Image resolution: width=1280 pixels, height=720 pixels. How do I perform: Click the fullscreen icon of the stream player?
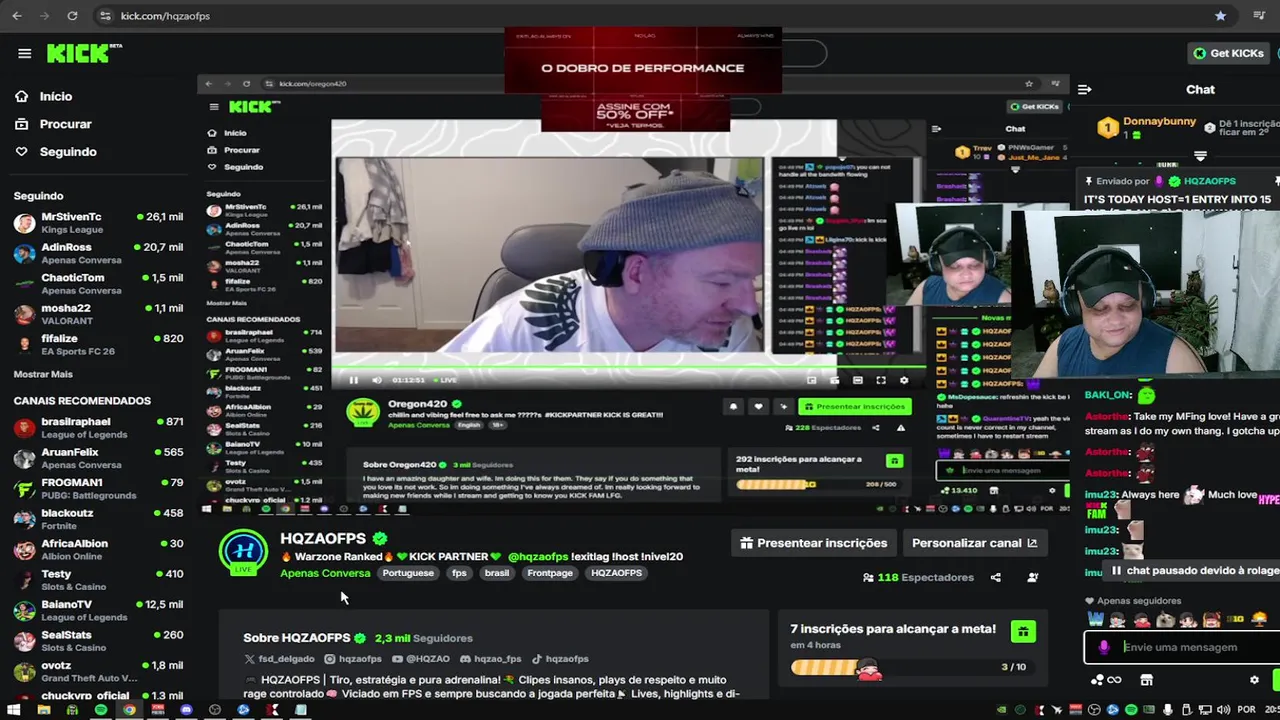point(881,380)
